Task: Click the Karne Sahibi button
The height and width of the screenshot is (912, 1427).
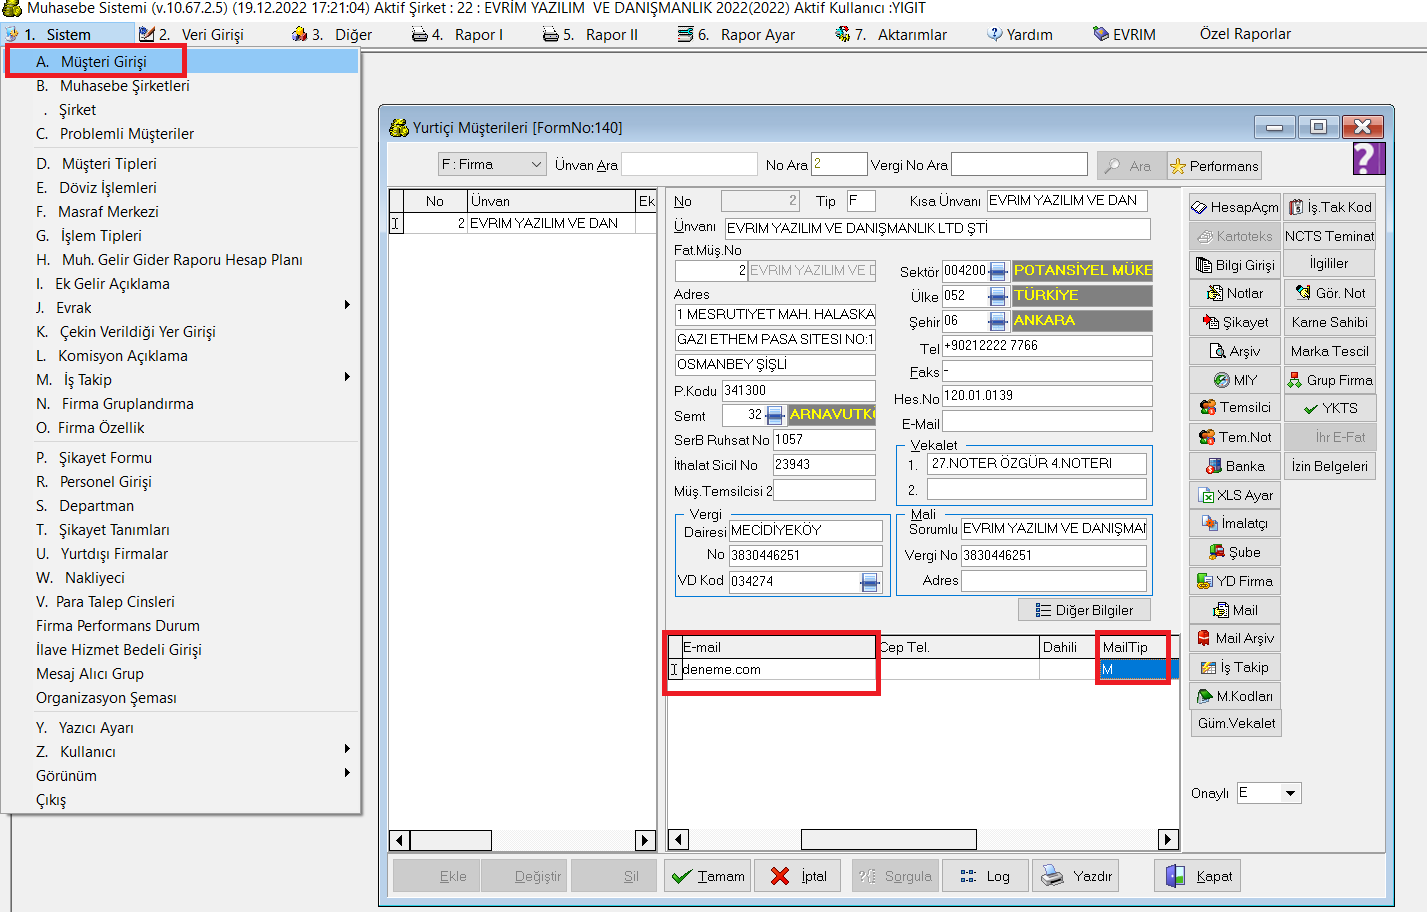Action: coord(1329,322)
